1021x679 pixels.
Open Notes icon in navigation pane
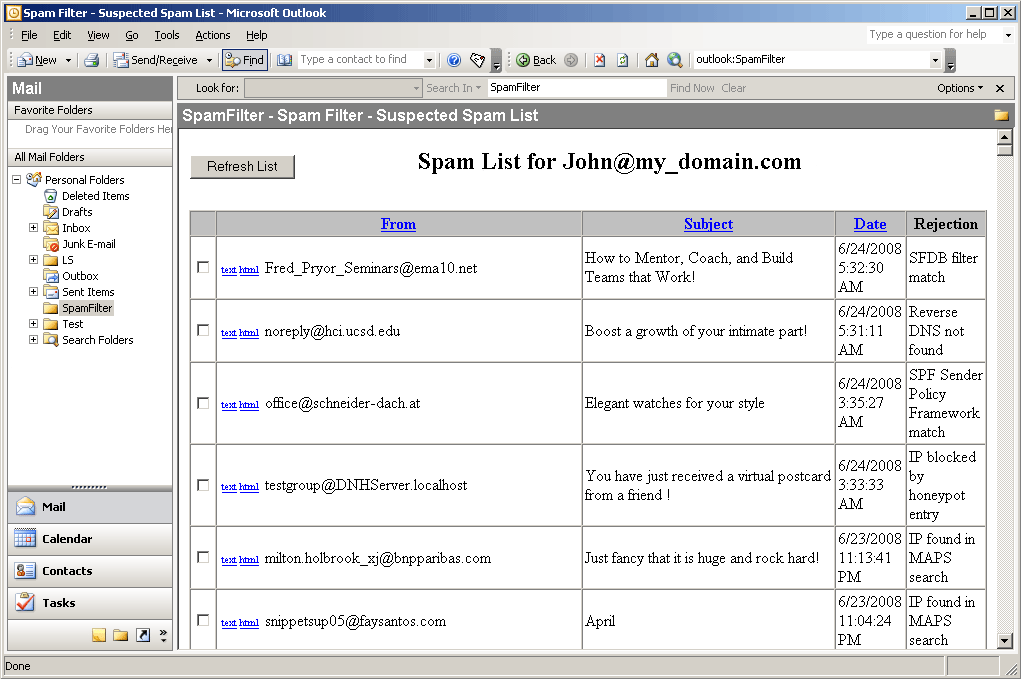click(99, 635)
